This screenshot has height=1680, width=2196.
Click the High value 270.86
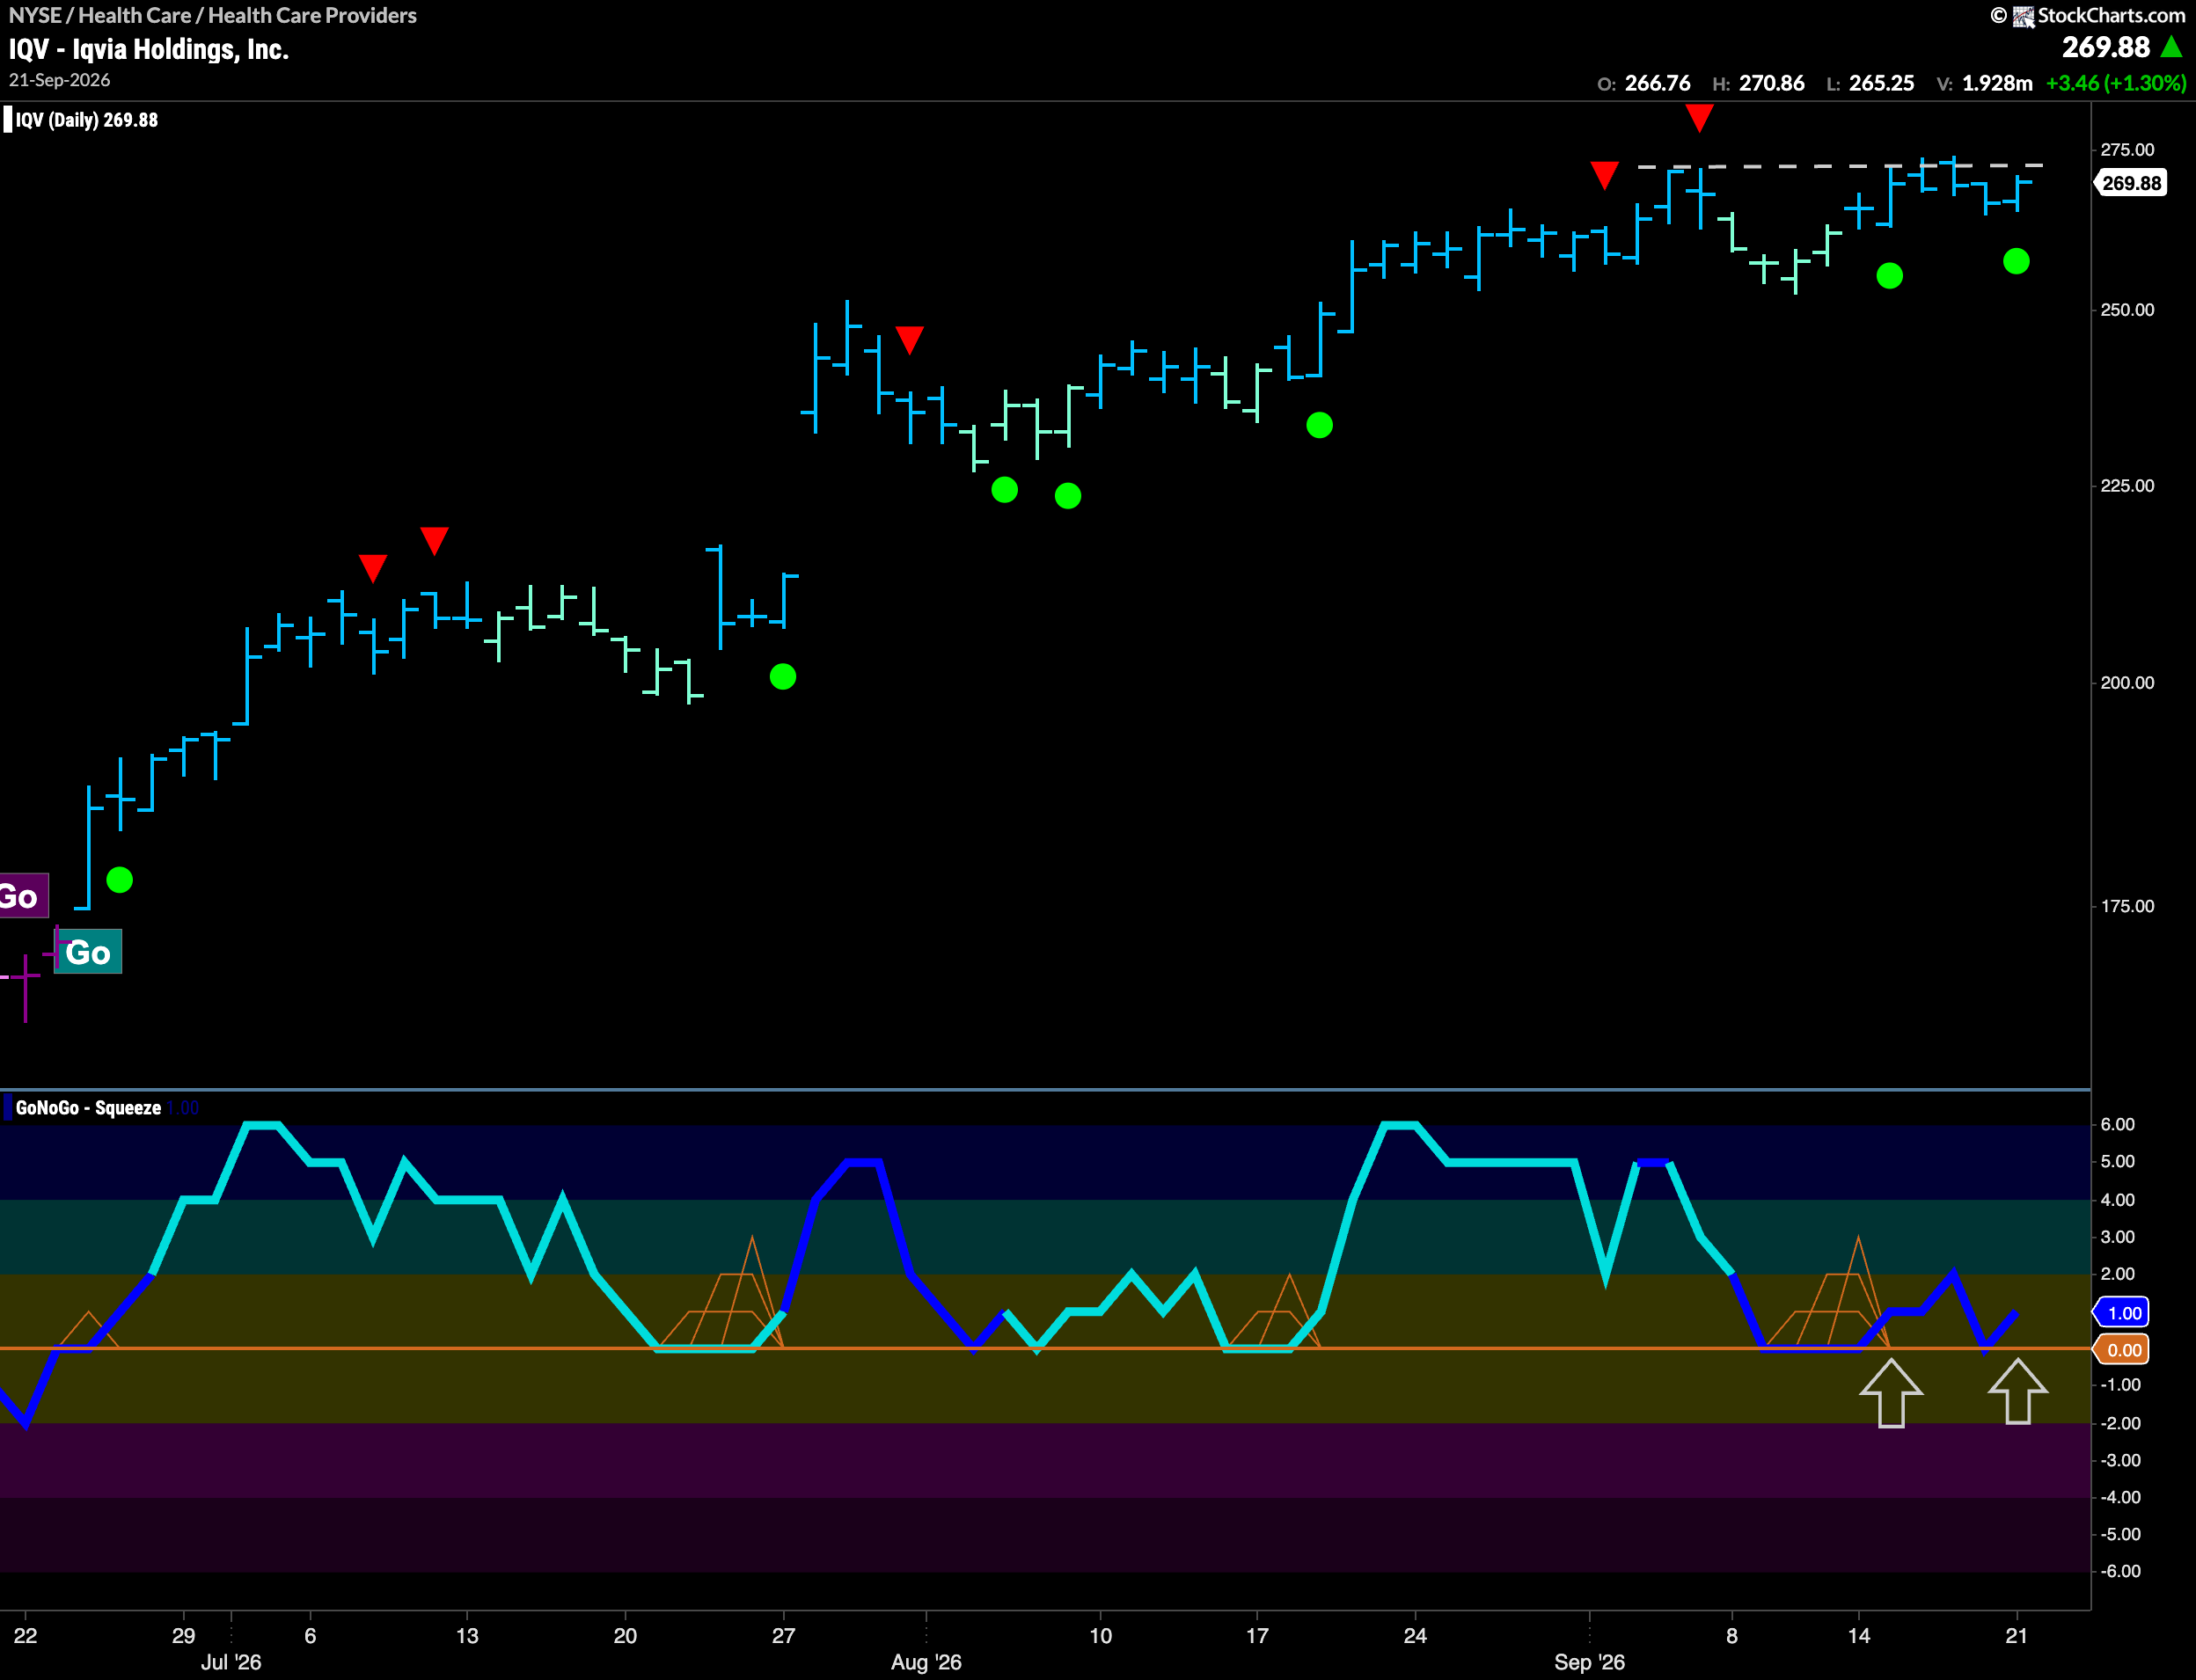pyautogui.click(x=1771, y=83)
